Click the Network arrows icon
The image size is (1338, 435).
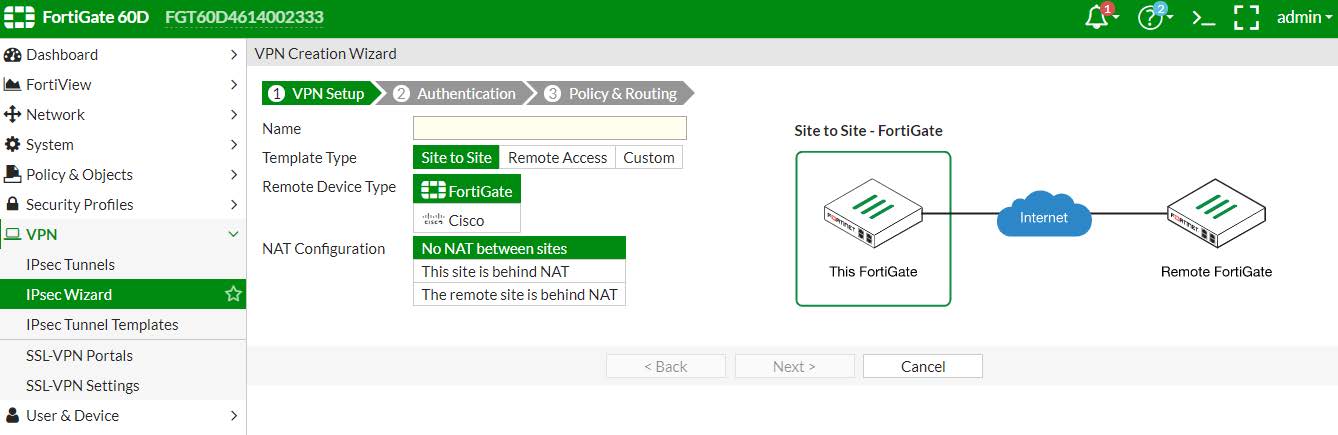click(x=13, y=114)
